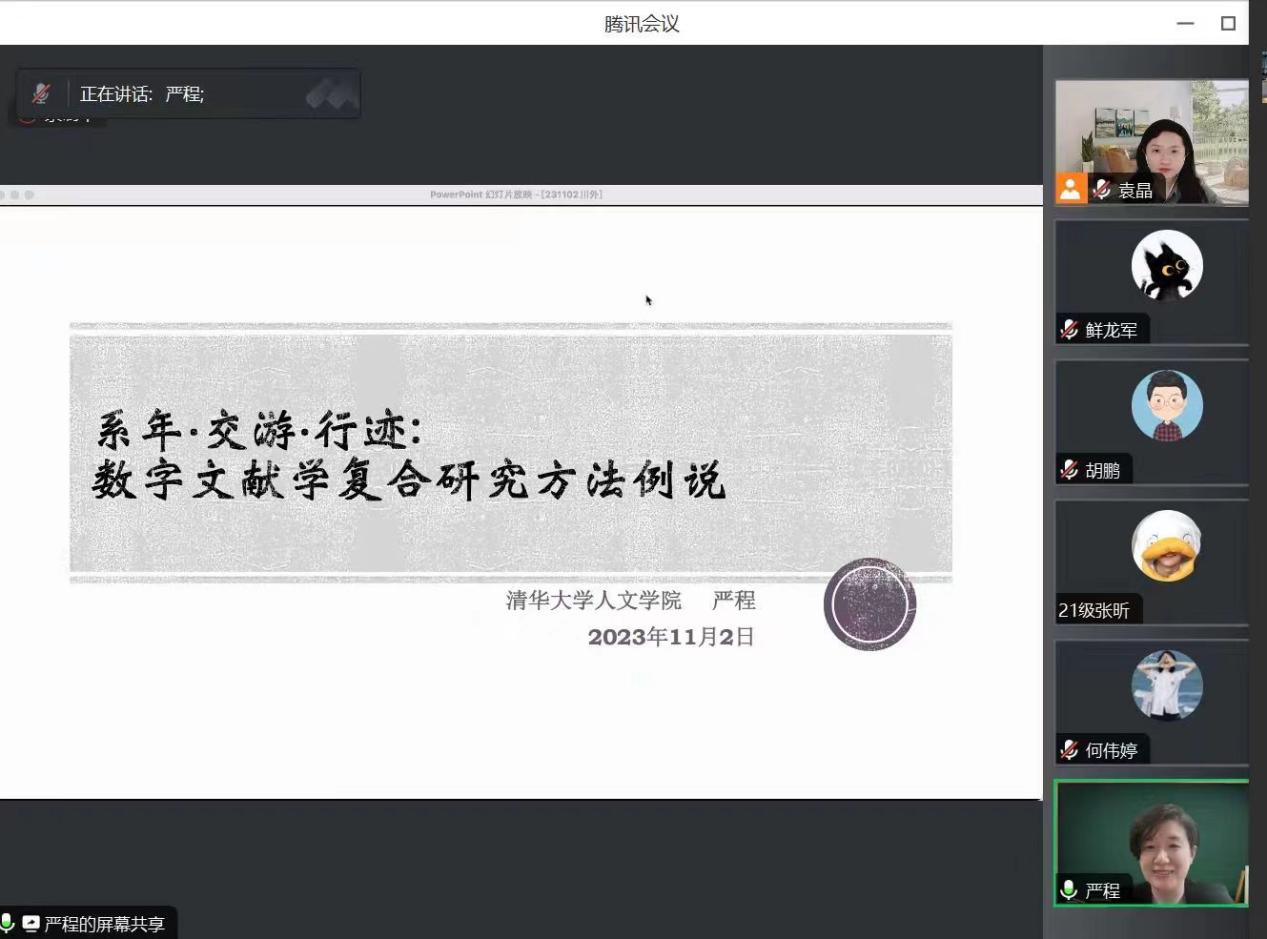1267x939 pixels.
Task: Click the 严程的屏幕共享 label text
Action: [x=104, y=924]
